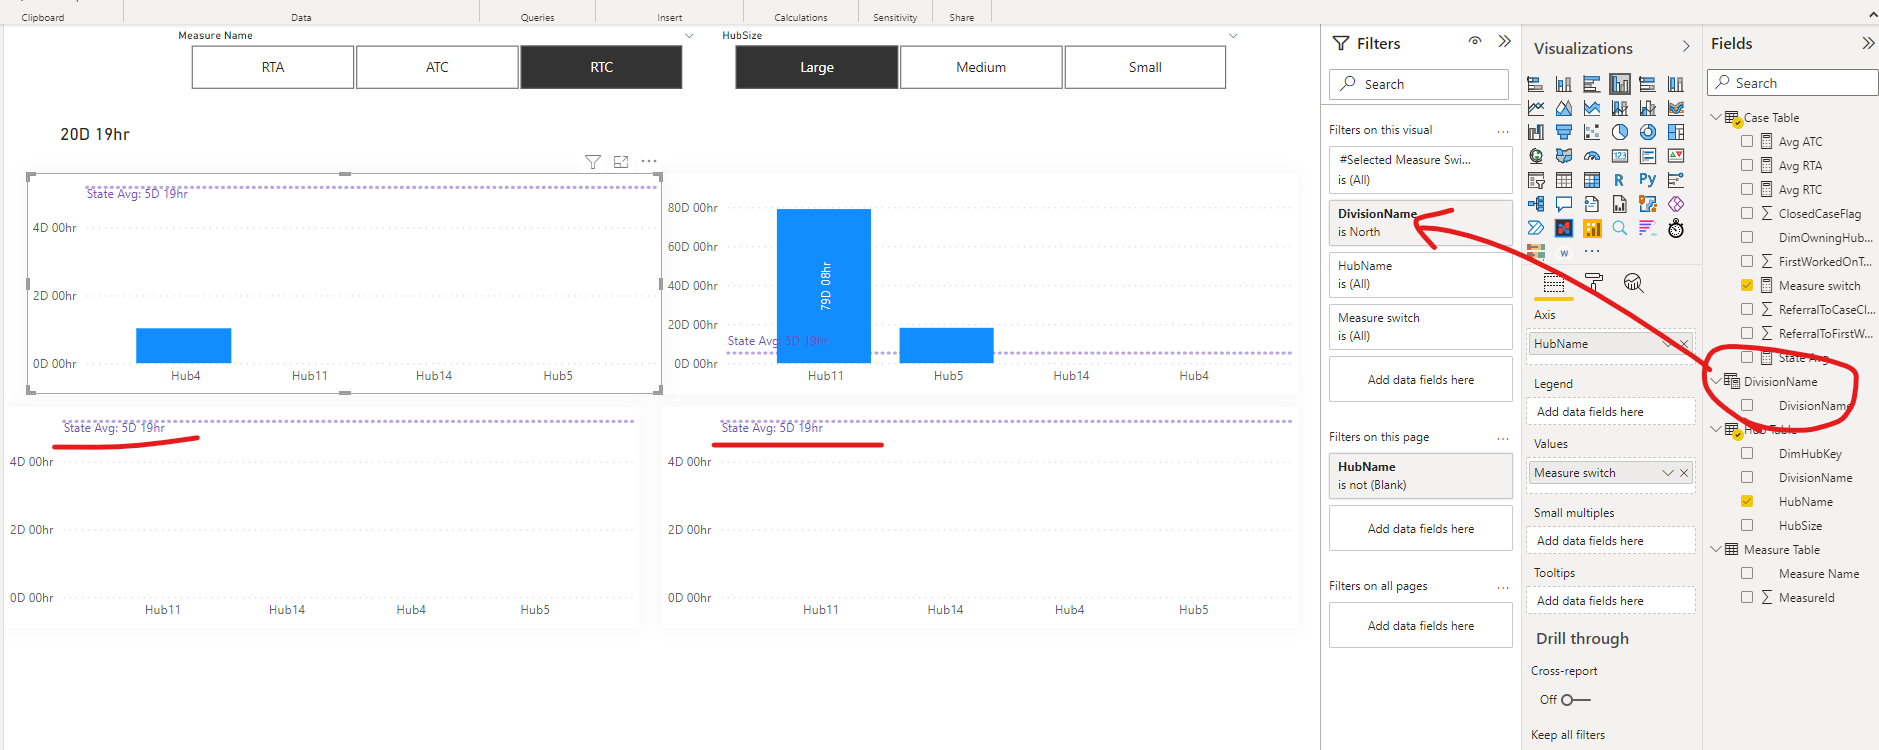Check the Avg RTA field
The image size is (1879, 750).
(x=1747, y=165)
